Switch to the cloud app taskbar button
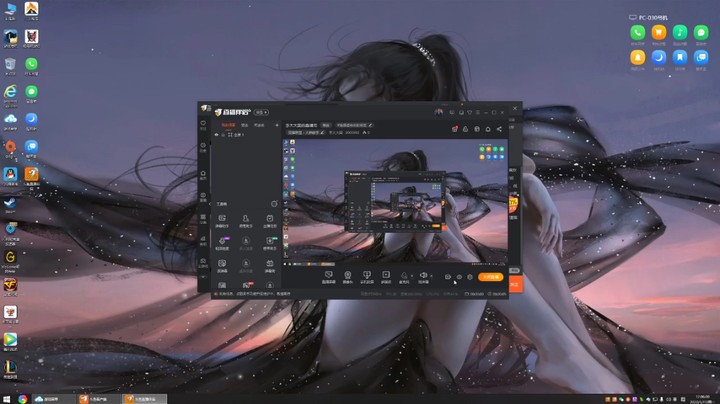The height and width of the screenshot is (404, 720). (53, 399)
